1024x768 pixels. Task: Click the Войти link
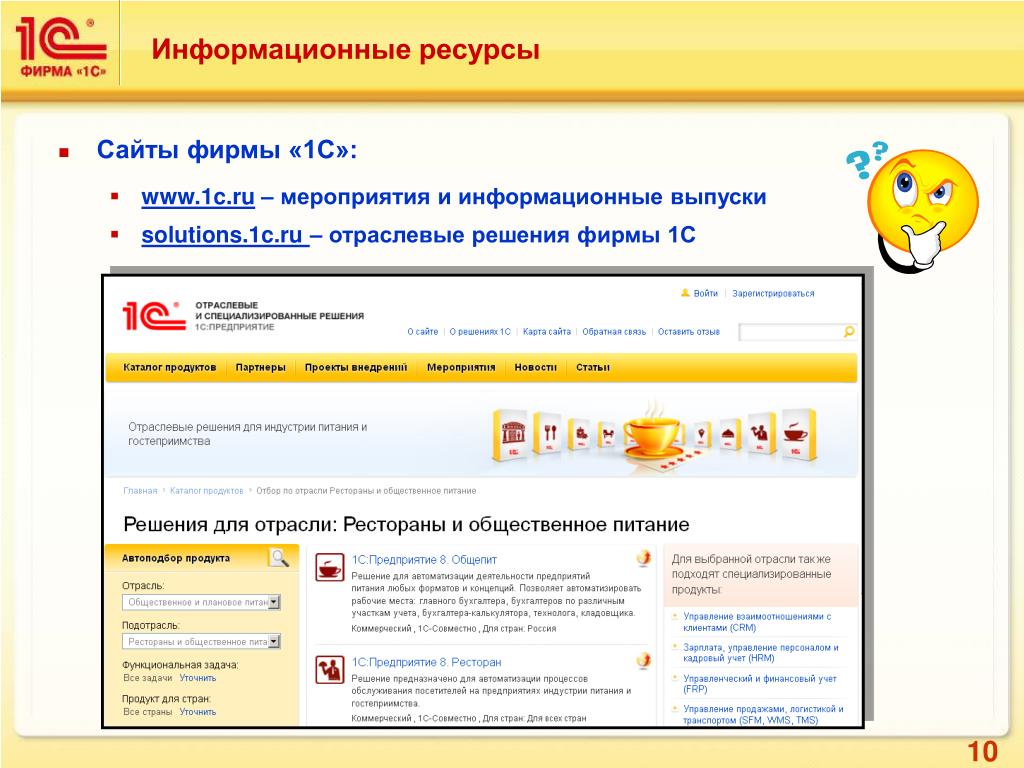coord(705,293)
